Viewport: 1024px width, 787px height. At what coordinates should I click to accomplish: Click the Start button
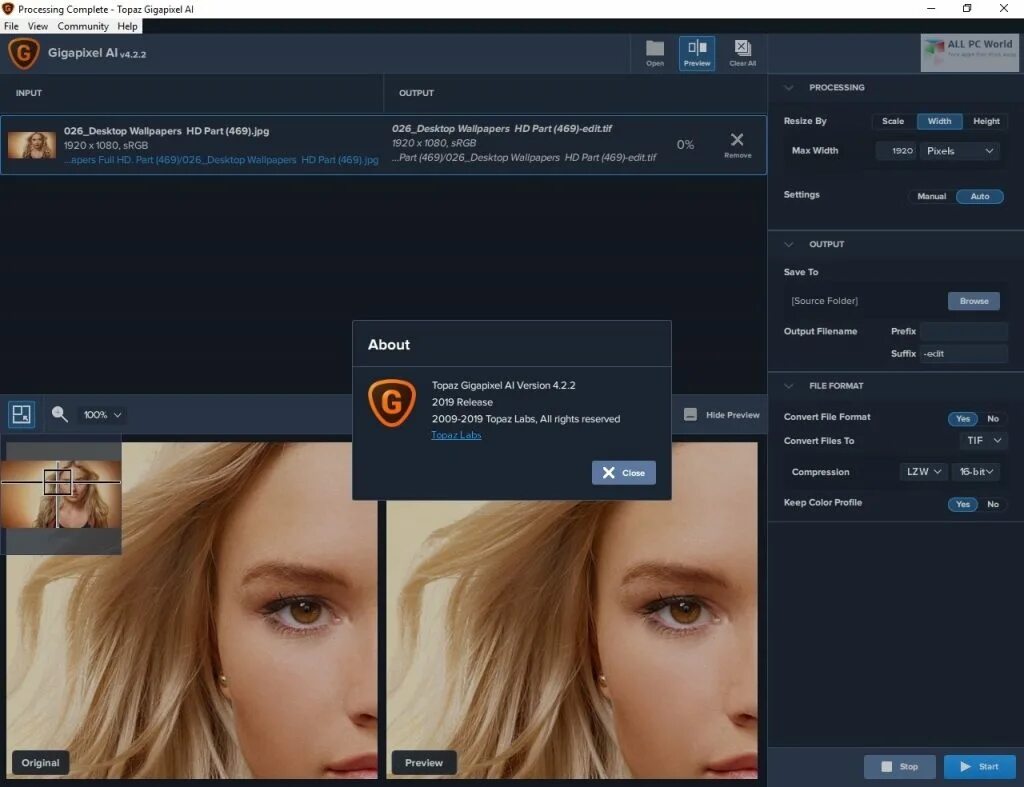point(980,767)
